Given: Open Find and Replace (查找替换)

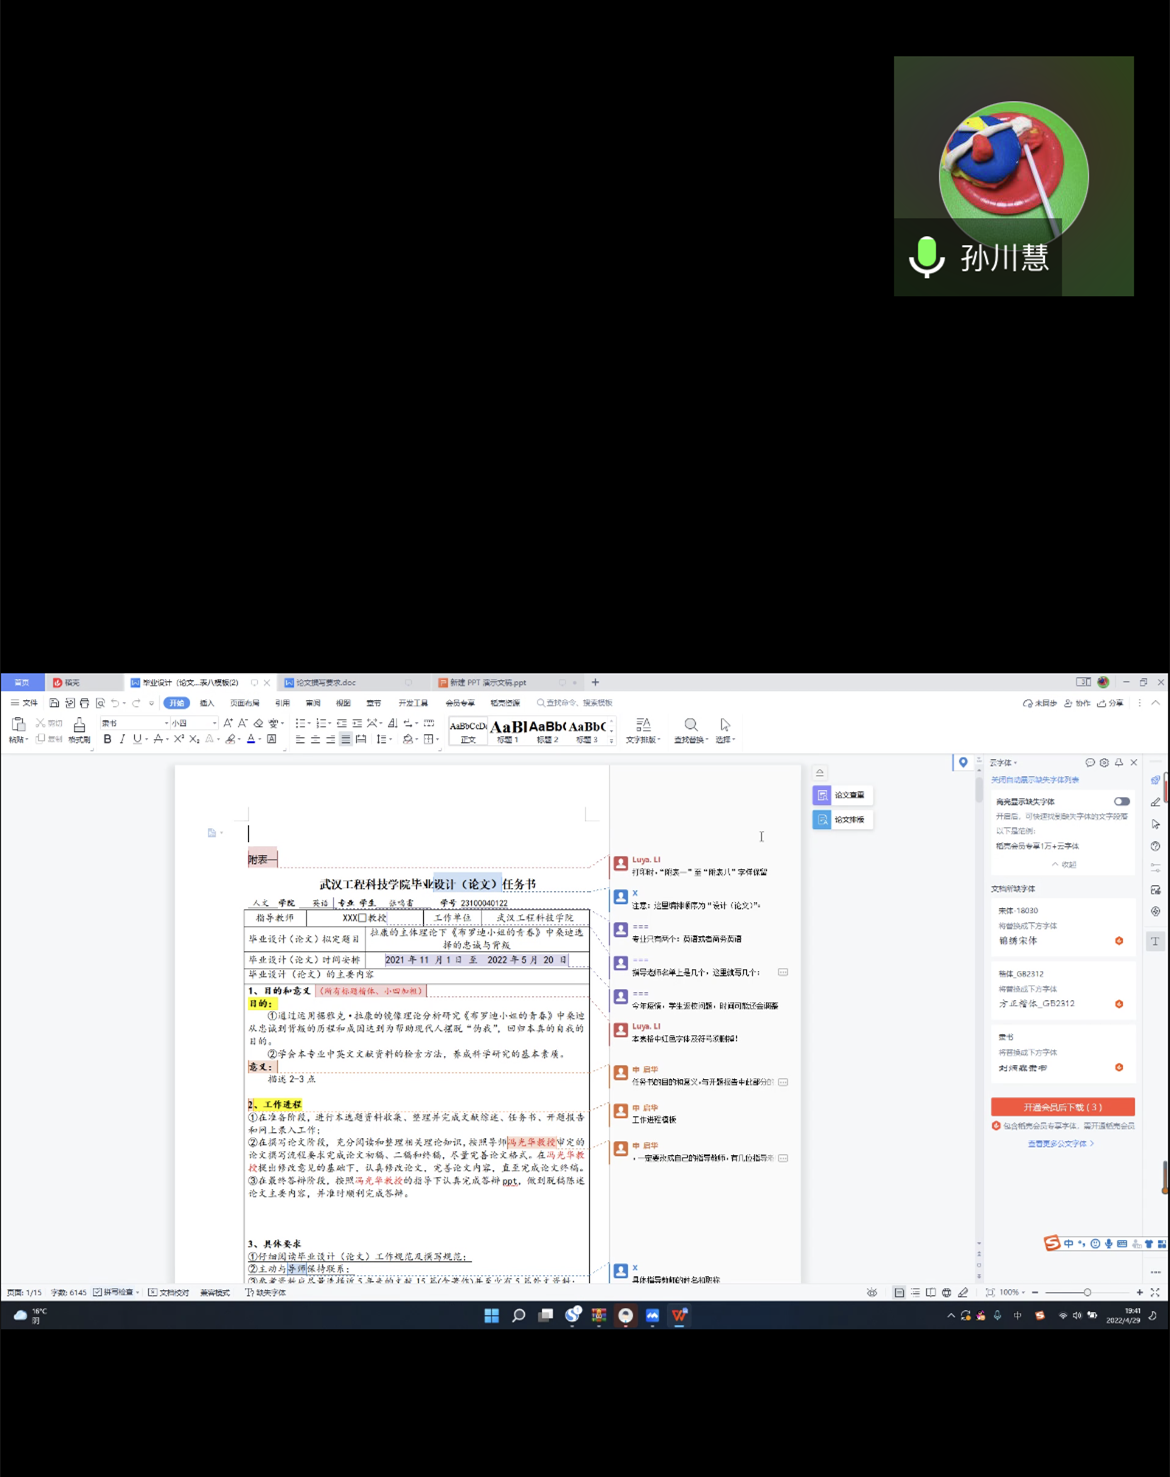Looking at the screenshot, I should pos(690,730).
